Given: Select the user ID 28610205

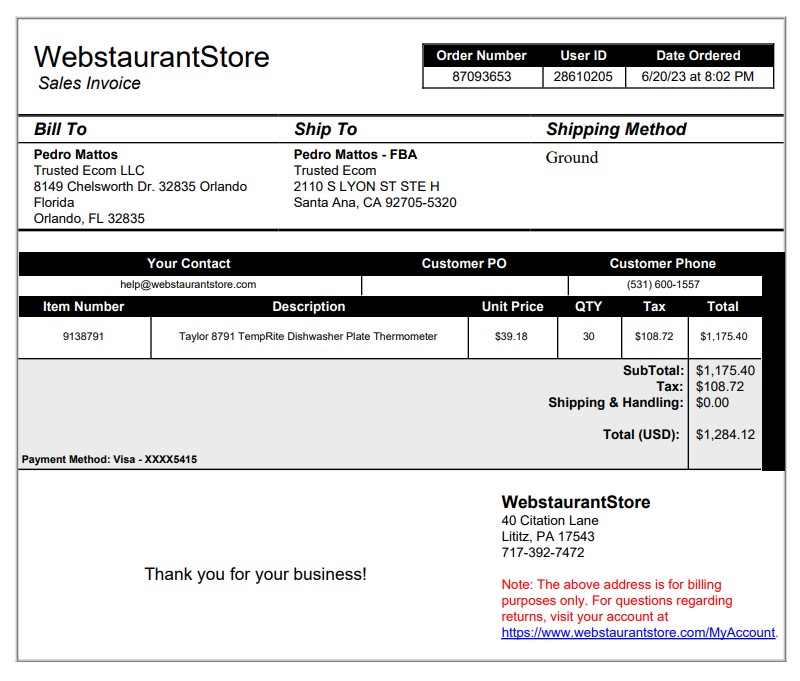Looking at the screenshot, I should coord(583,77).
